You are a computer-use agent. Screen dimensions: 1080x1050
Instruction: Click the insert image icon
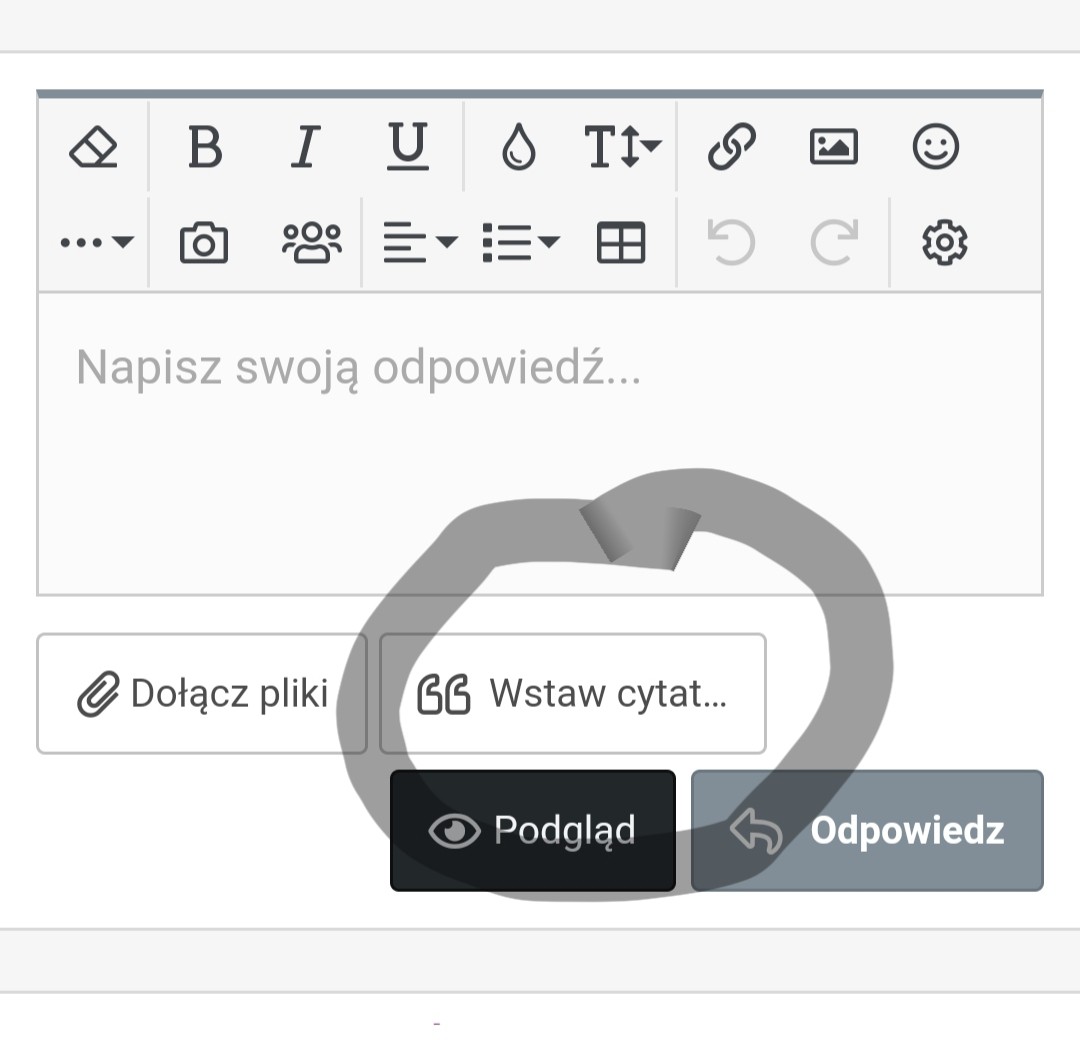(833, 148)
